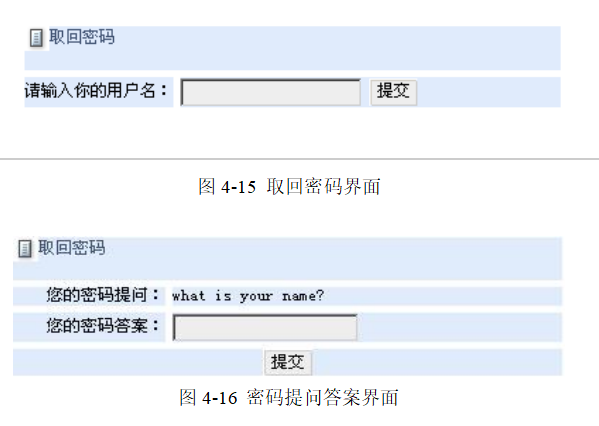The width and height of the screenshot is (599, 426).
Task: Click the horizontal divider line above the 图 4-15 caption
Action: pyautogui.click(x=300, y=159)
